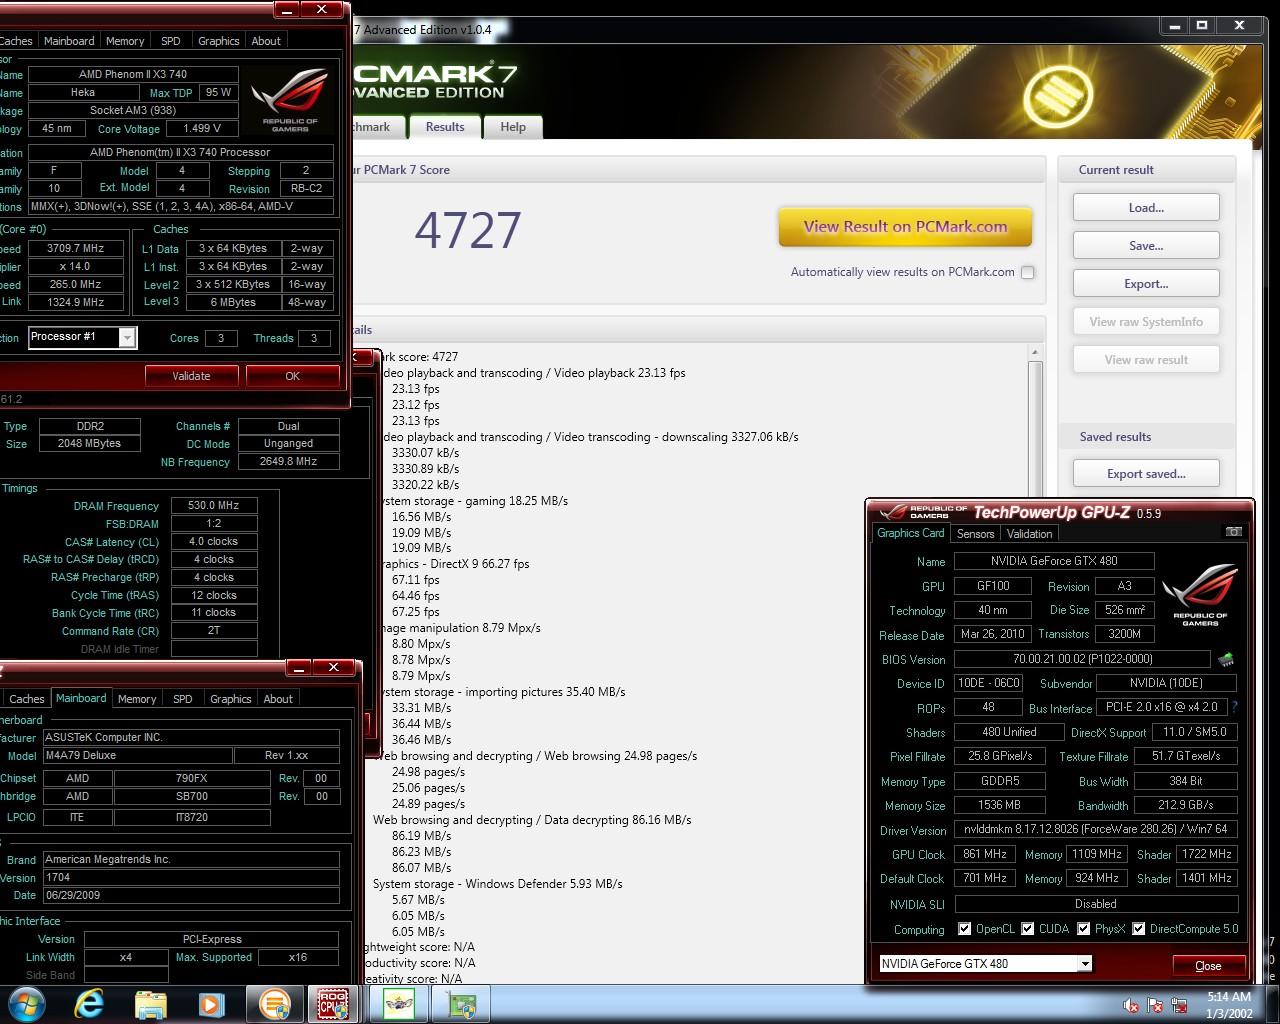Toggle Automatically view results on PCMark.com
This screenshot has width=1280, height=1024.
1027,272
